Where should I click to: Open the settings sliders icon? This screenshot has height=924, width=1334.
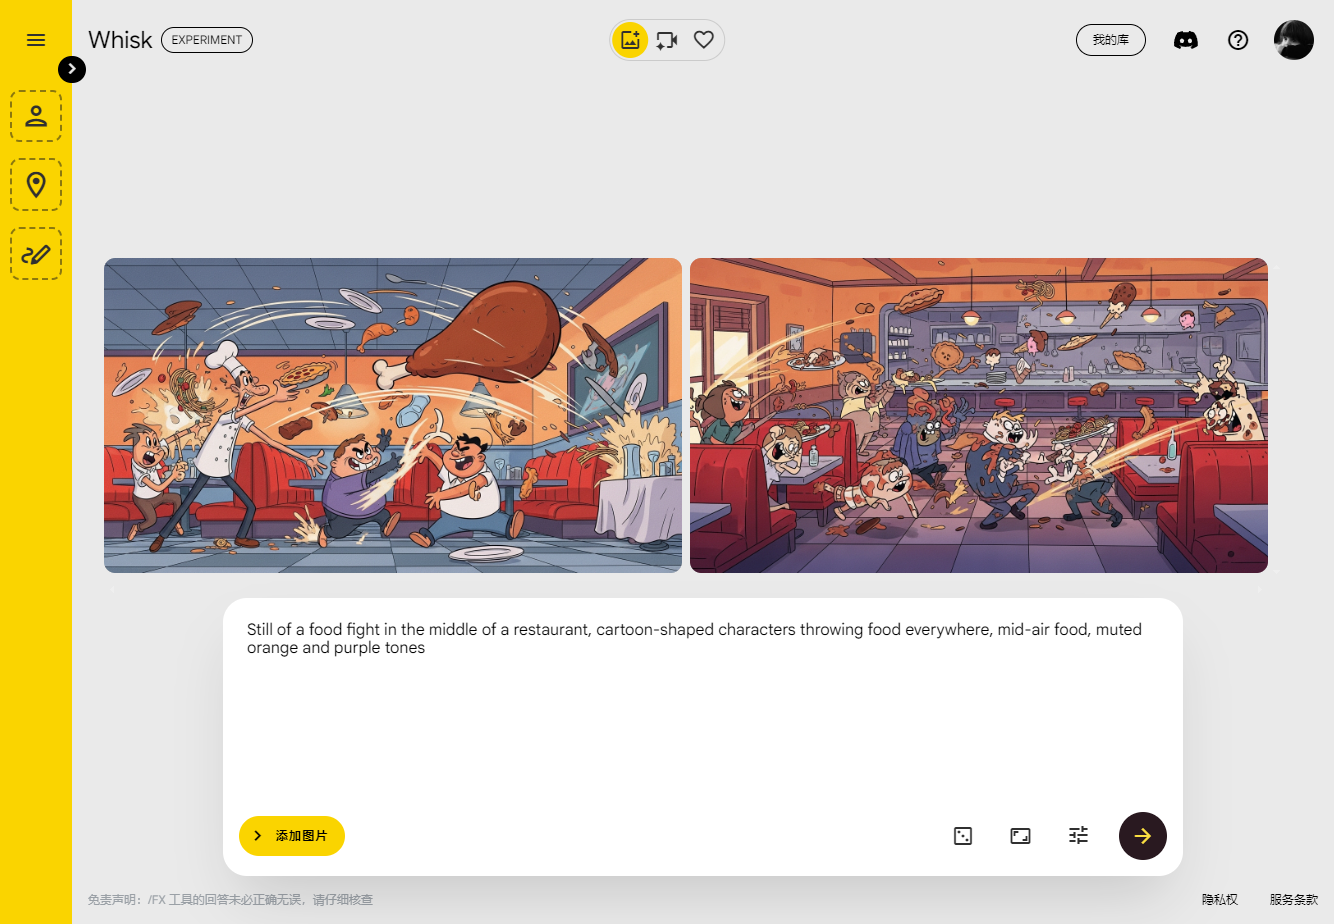coord(1078,835)
